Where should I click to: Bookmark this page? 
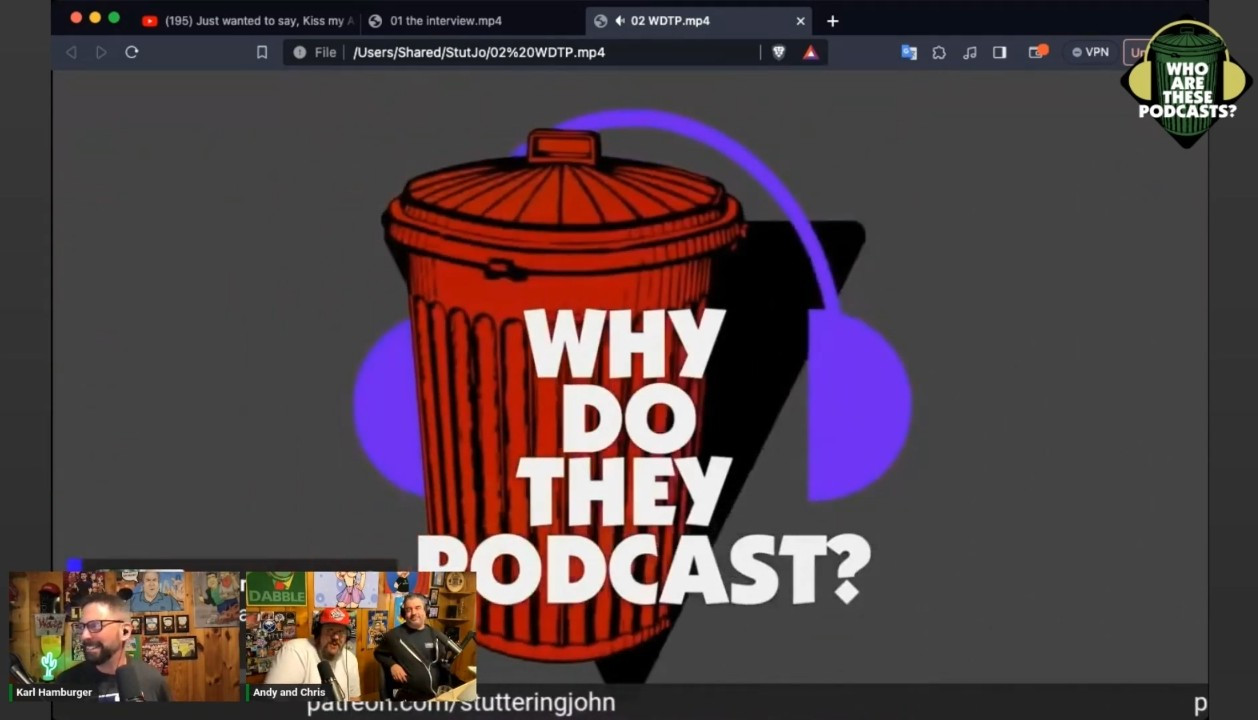coord(262,52)
